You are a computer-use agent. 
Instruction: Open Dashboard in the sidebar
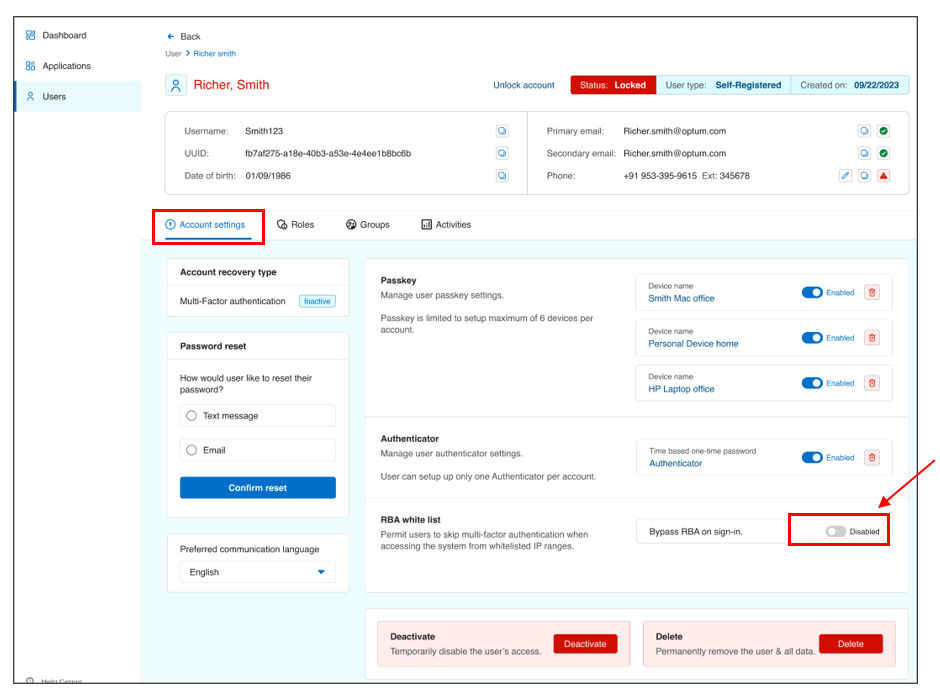(x=64, y=35)
